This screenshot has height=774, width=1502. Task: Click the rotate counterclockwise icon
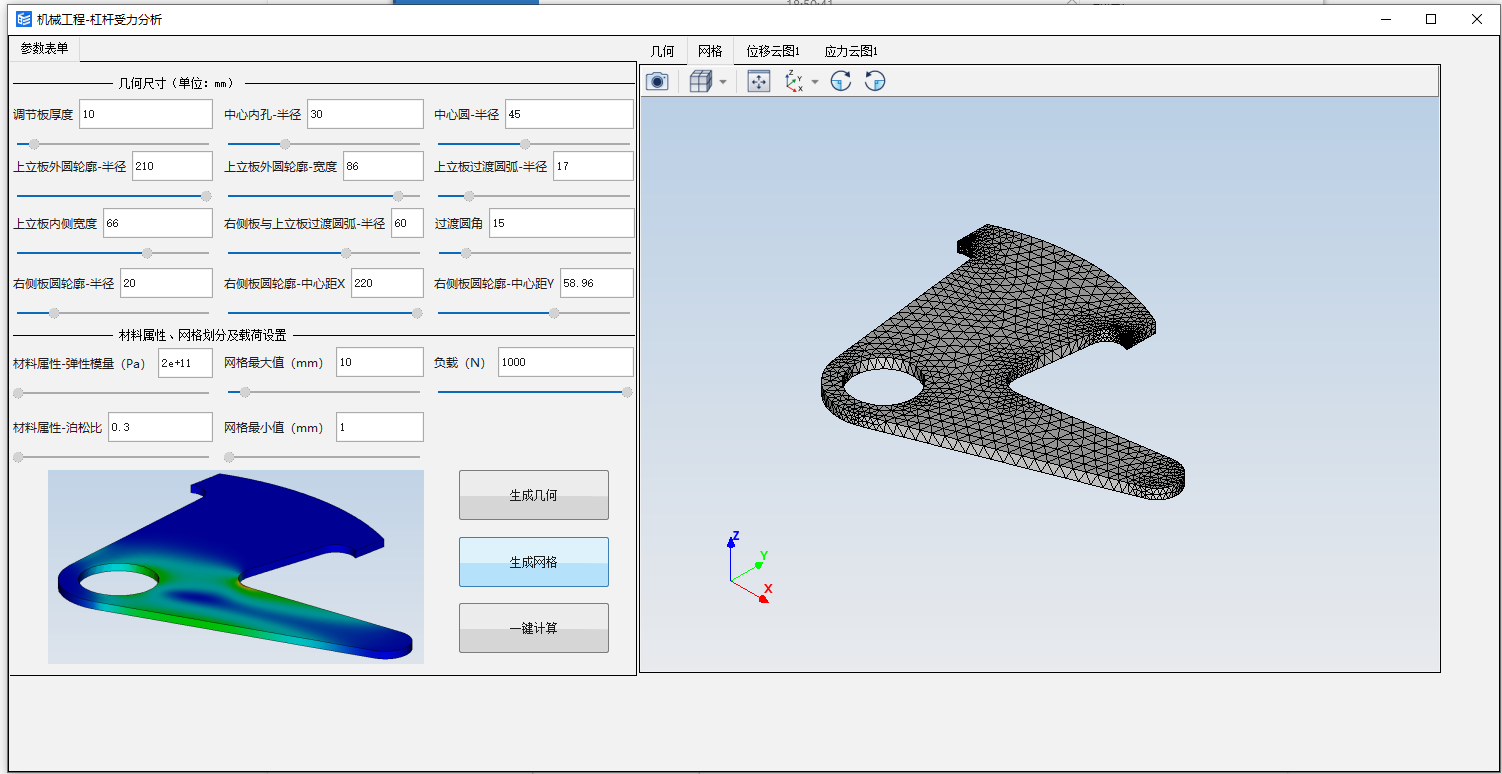(x=875, y=82)
